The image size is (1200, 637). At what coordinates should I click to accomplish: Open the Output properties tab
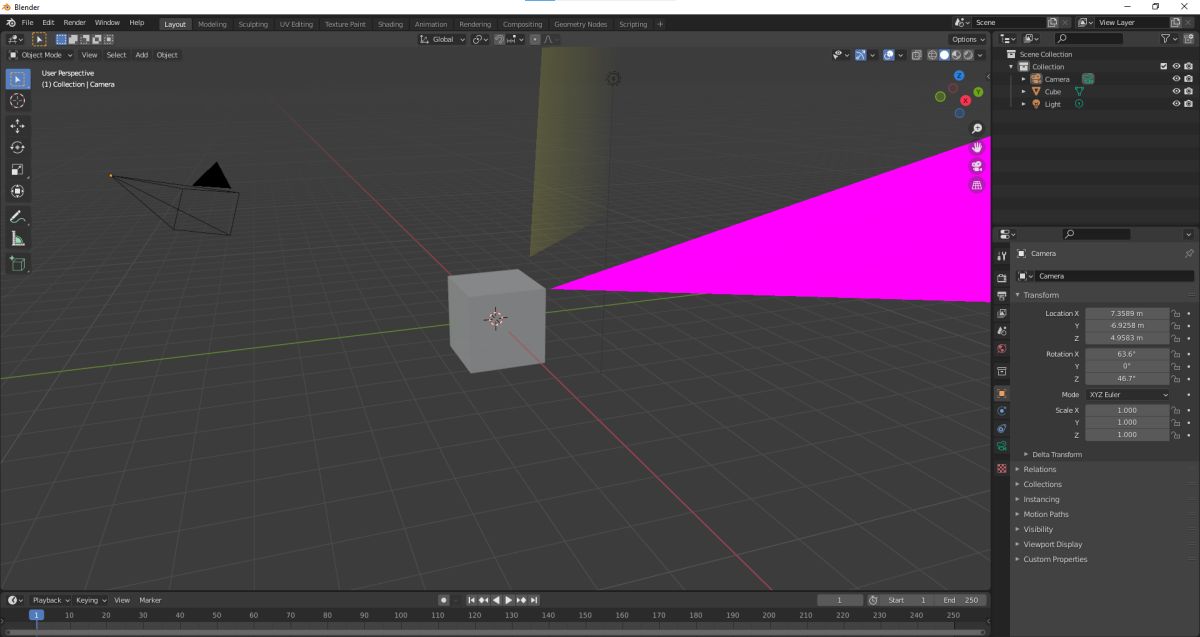(1001, 296)
